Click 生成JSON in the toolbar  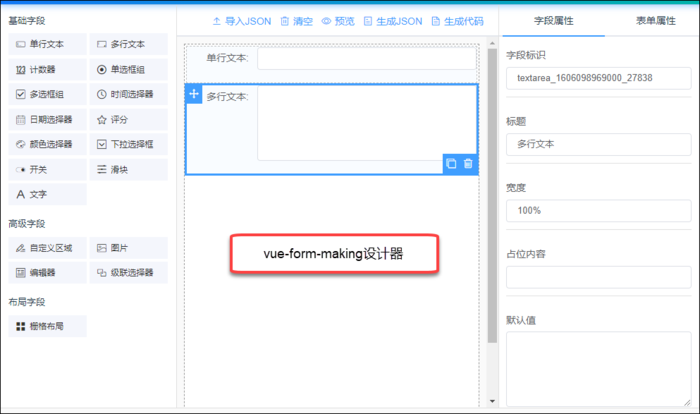pyautogui.click(x=393, y=21)
